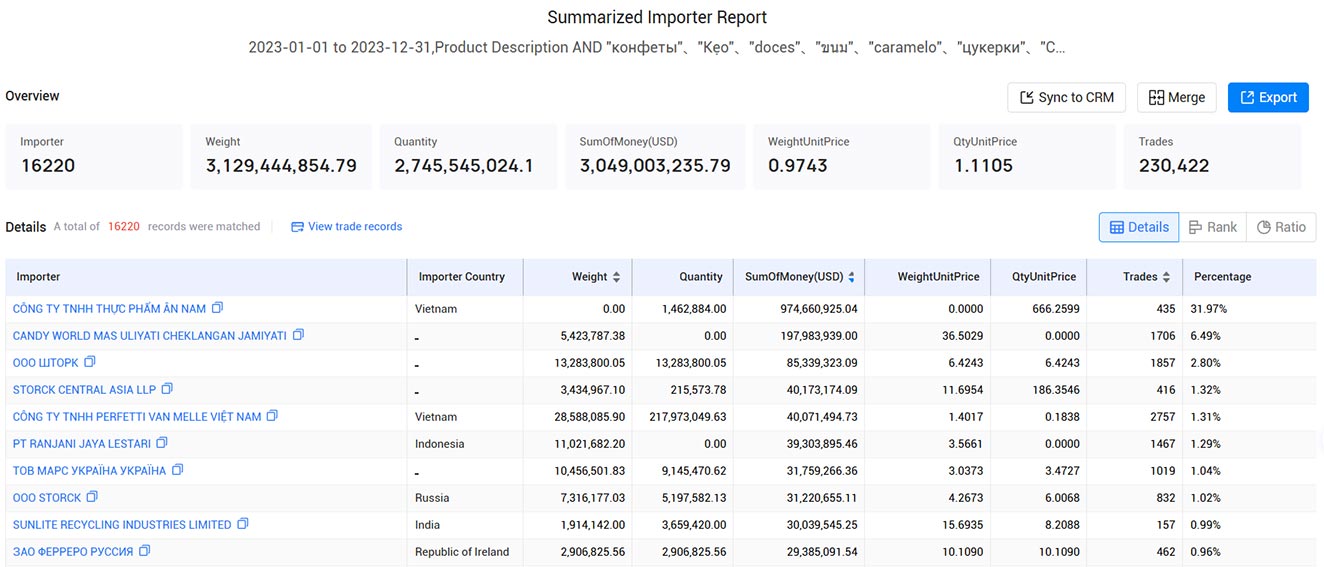Sort table by Trades column arrows
Screen dimensions: 1324x567
point(1167,277)
